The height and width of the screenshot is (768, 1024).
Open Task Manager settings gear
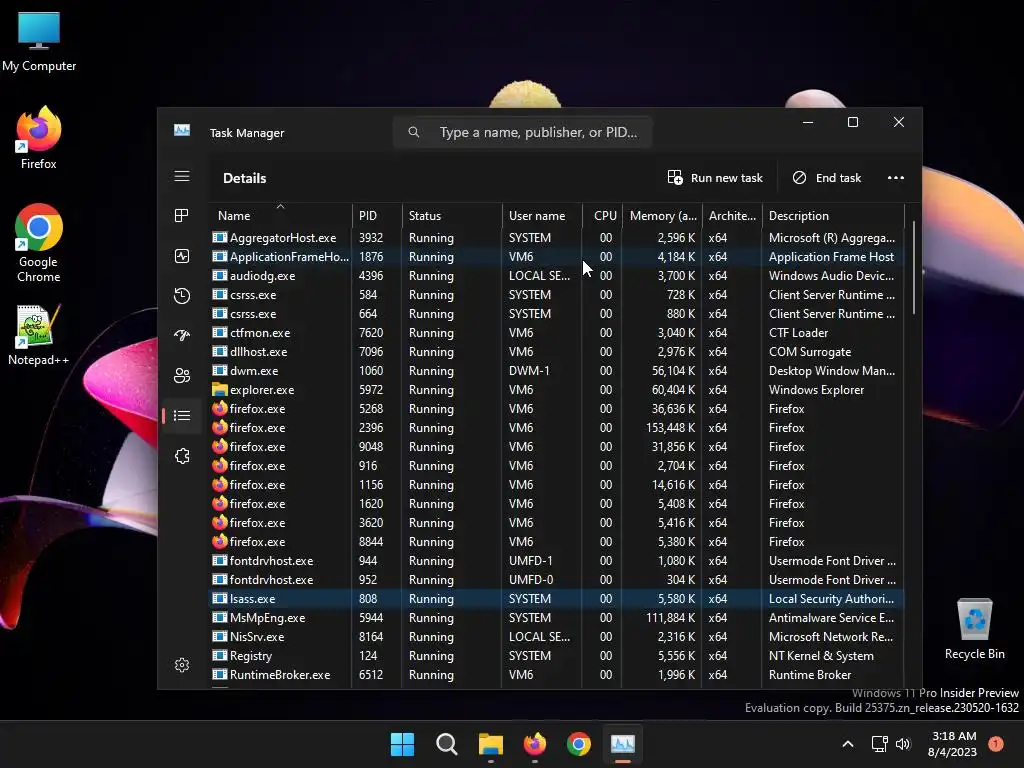pyautogui.click(x=182, y=665)
